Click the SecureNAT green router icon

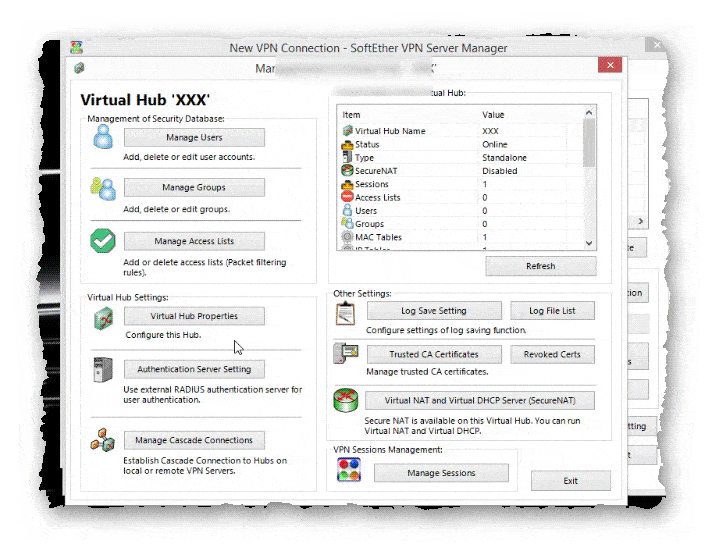pyautogui.click(x=346, y=400)
